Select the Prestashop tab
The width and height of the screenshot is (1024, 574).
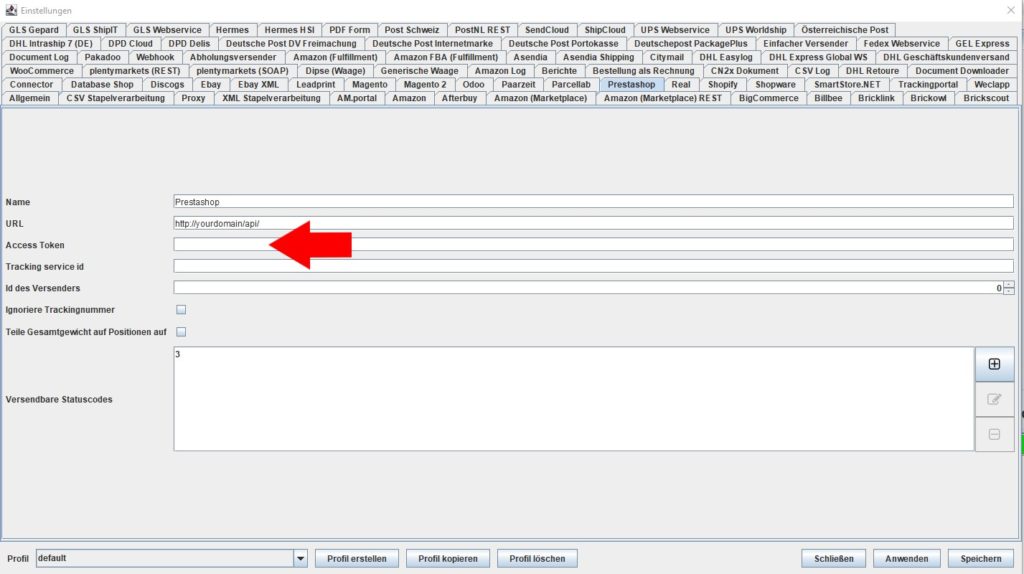click(x=631, y=84)
